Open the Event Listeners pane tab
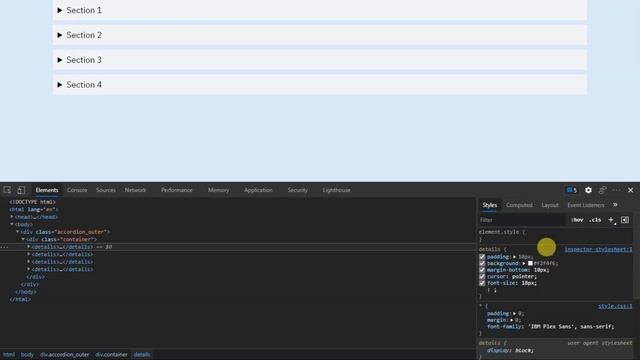This screenshot has height=360, width=640. coord(586,205)
